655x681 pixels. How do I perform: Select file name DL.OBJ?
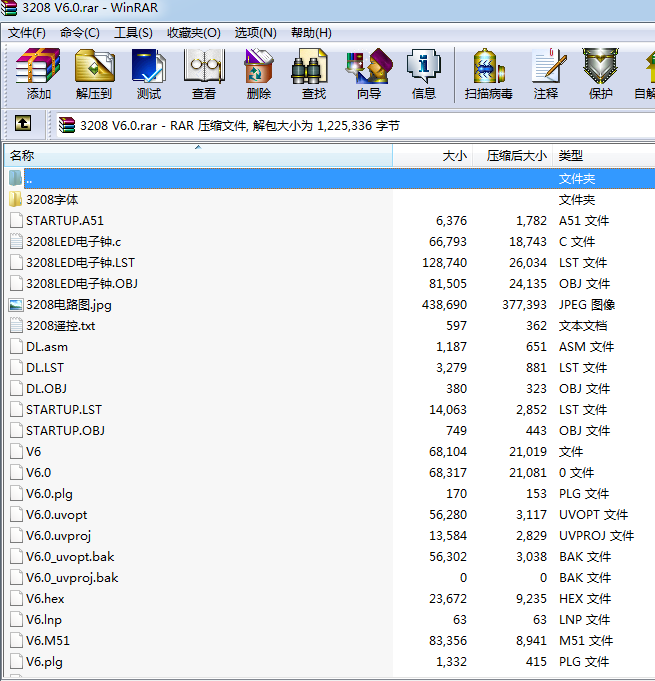[46, 389]
